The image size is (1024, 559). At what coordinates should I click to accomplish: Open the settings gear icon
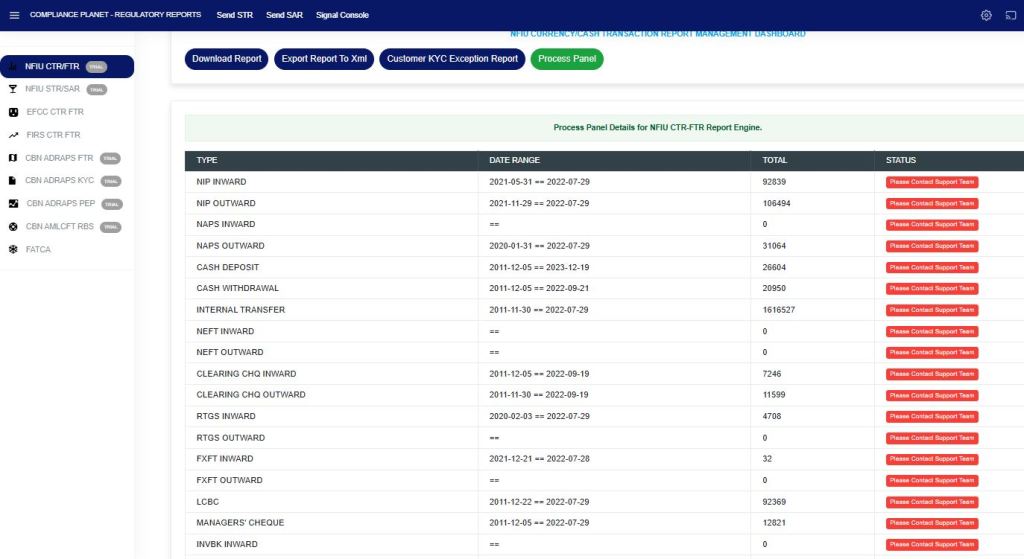986,15
